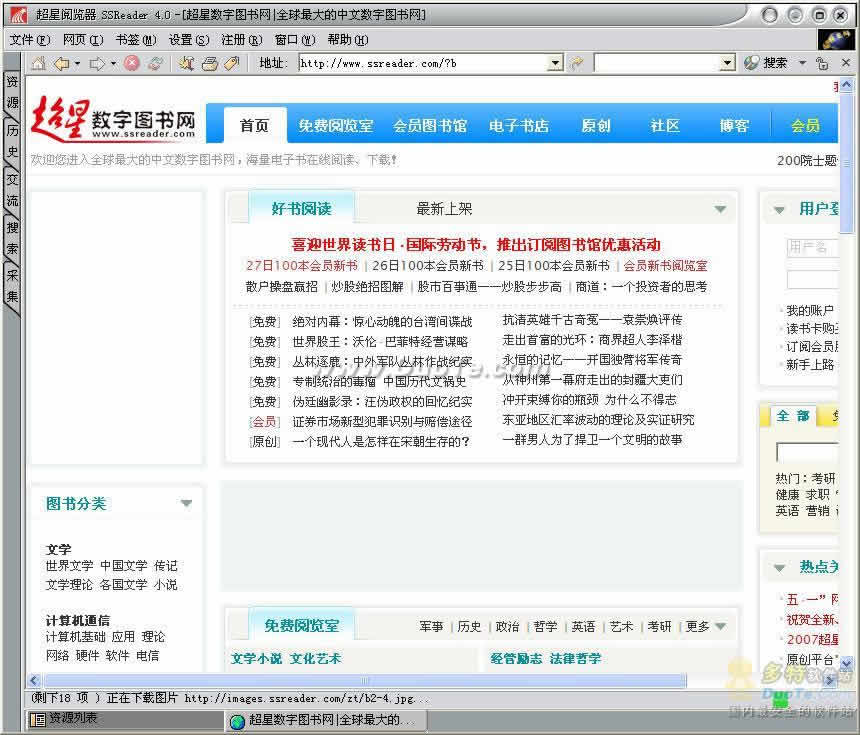
Task: Click the Home icon in the toolbar
Action: 38,64
